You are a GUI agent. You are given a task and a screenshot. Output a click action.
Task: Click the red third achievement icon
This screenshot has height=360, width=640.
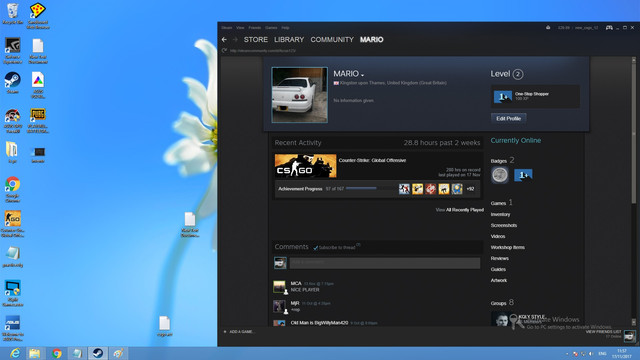click(x=431, y=189)
